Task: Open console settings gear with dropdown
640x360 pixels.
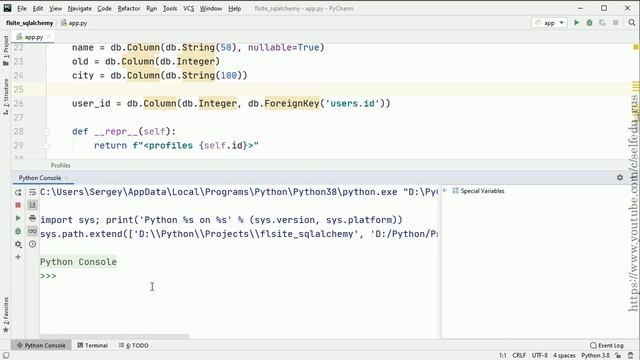Action: (x=18, y=244)
